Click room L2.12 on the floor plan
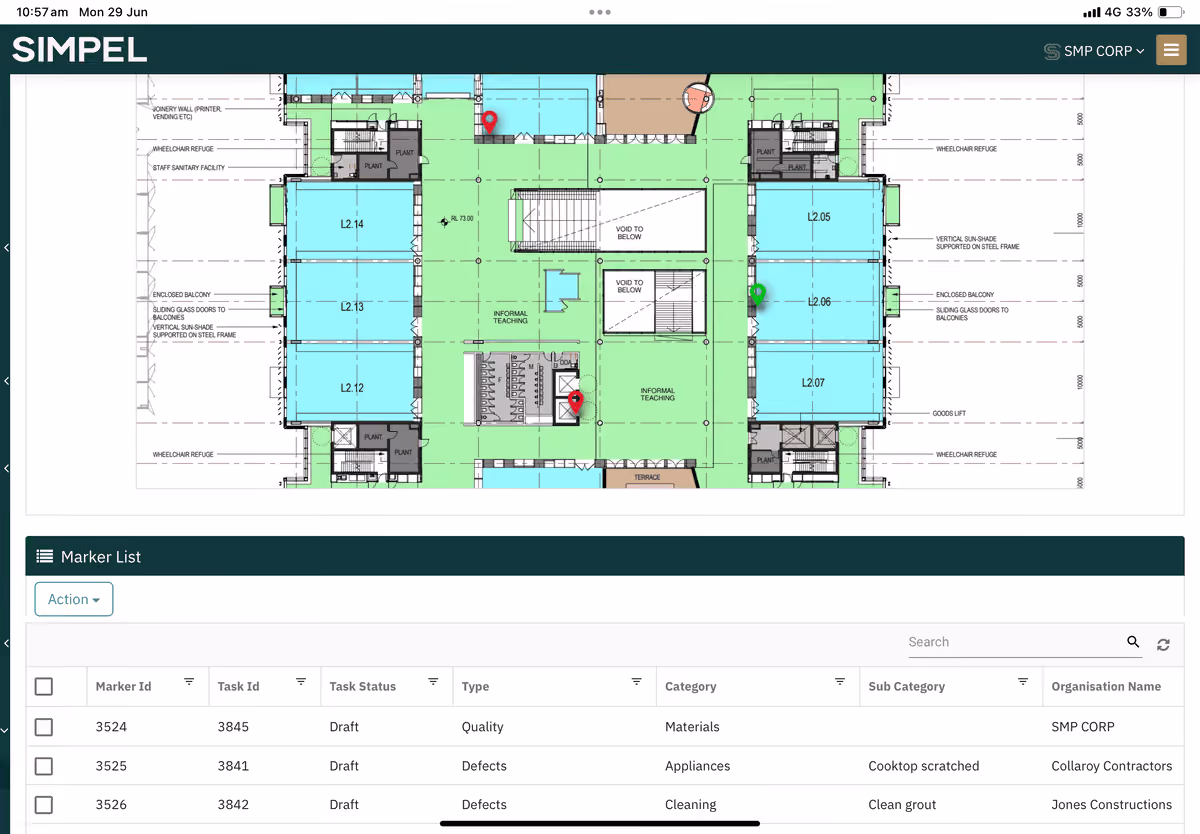 click(x=351, y=387)
